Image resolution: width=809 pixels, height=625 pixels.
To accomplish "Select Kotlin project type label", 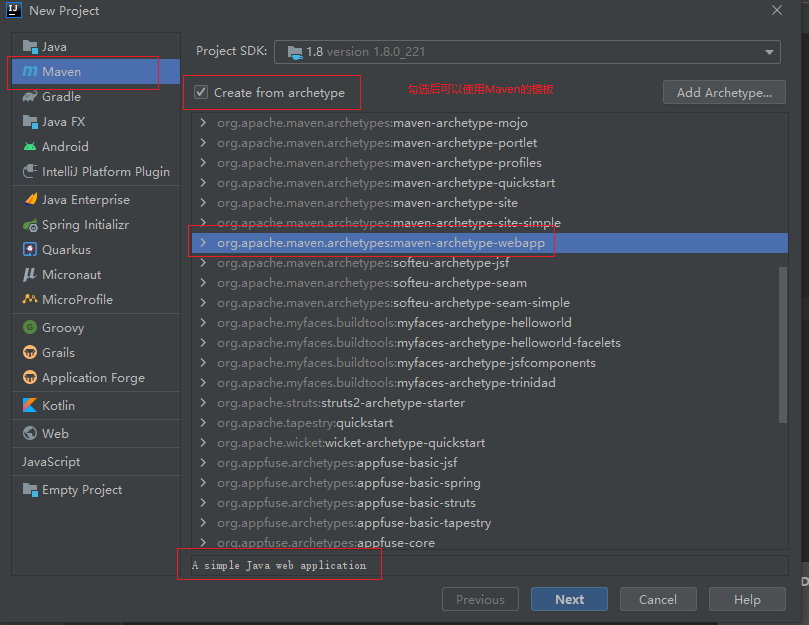I will [58, 406].
